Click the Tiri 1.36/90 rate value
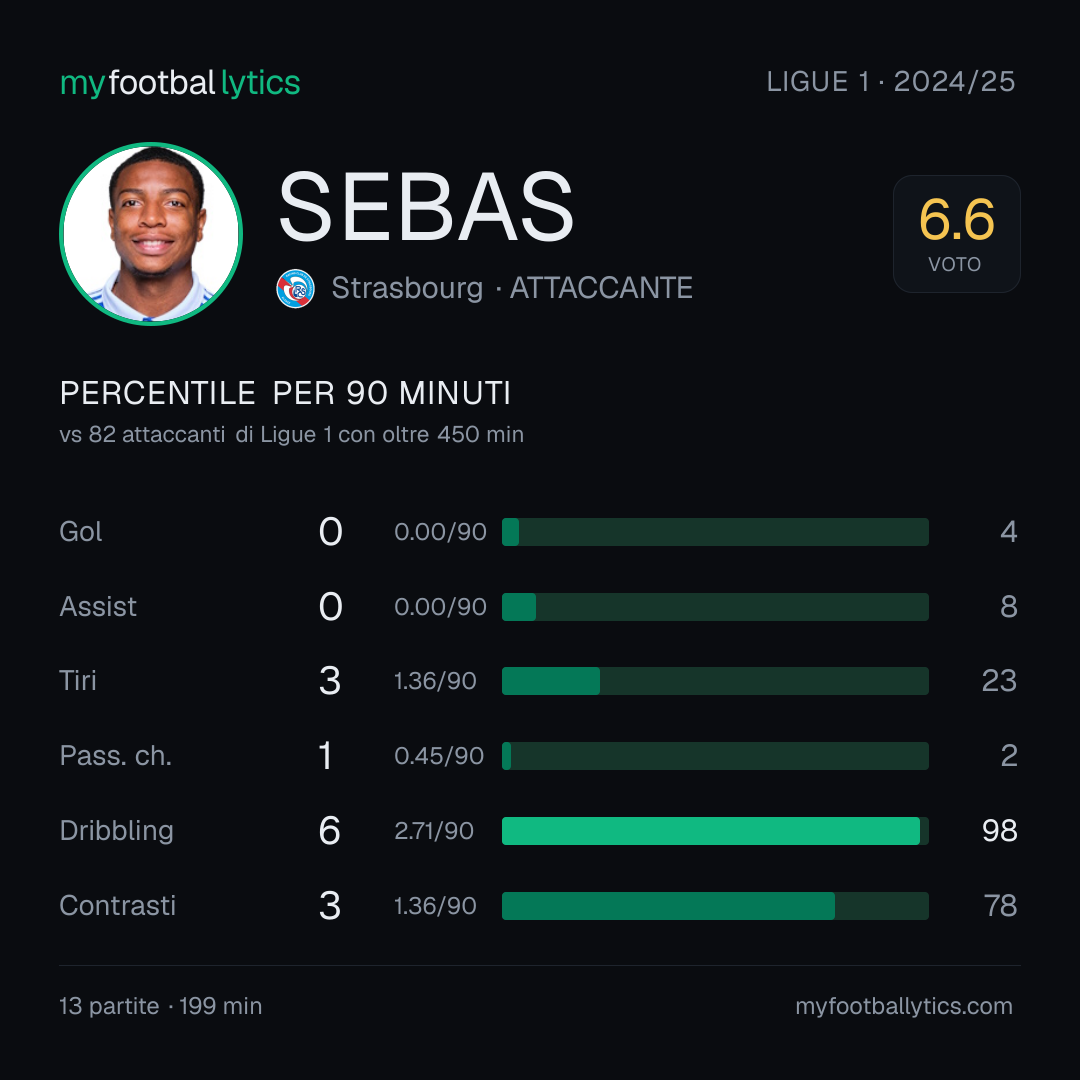 click(x=435, y=681)
